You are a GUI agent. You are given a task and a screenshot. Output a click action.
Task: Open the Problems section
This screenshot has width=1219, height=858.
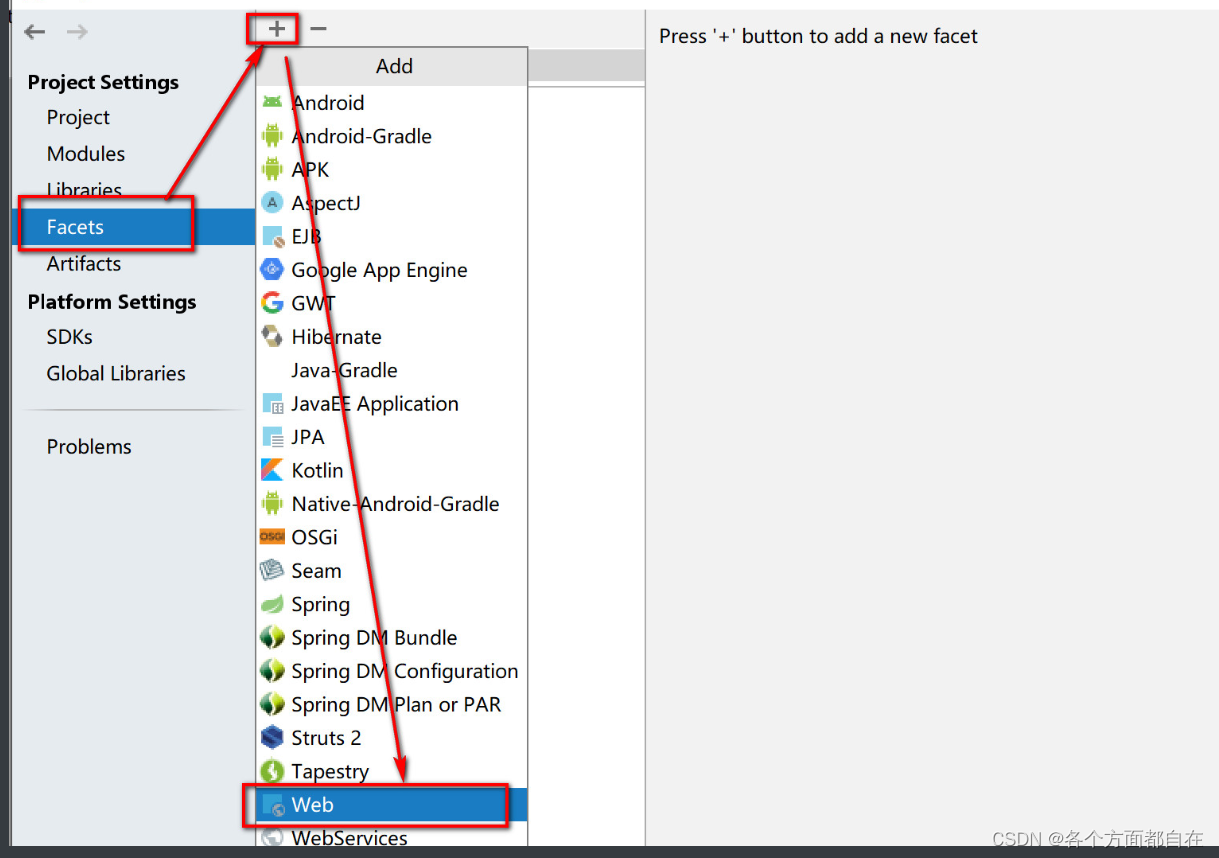click(89, 447)
